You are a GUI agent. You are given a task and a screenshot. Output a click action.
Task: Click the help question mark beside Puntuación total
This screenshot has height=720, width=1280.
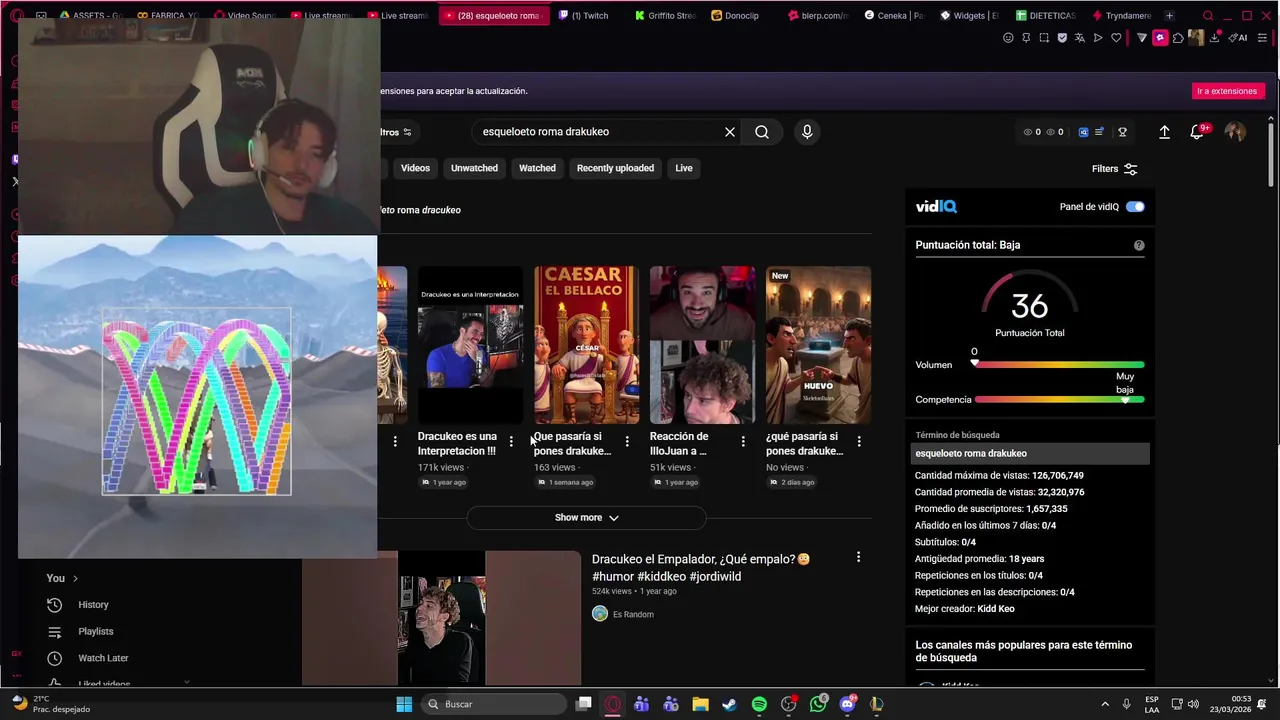click(x=1139, y=245)
